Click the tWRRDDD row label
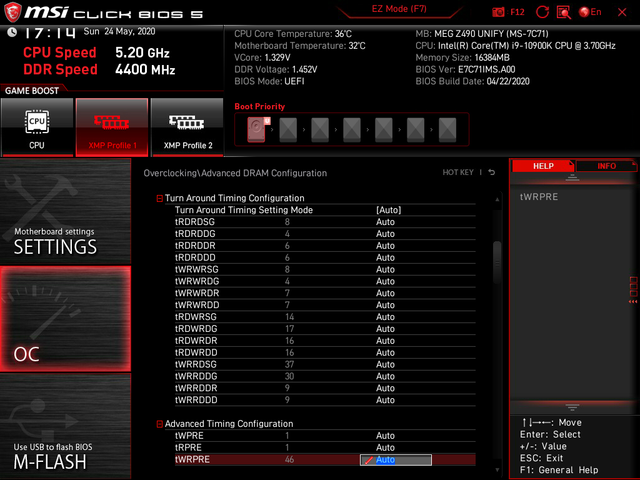The image size is (640, 480). point(196,400)
